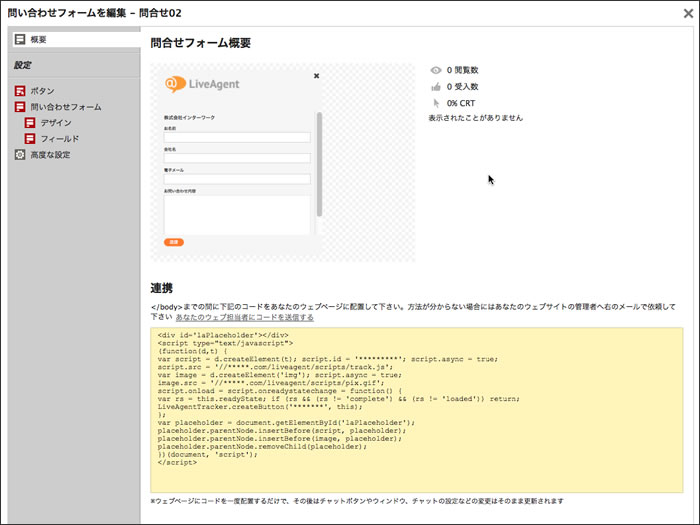Open the 概要 overview tab
This screenshot has height=525, width=700.
76,39
